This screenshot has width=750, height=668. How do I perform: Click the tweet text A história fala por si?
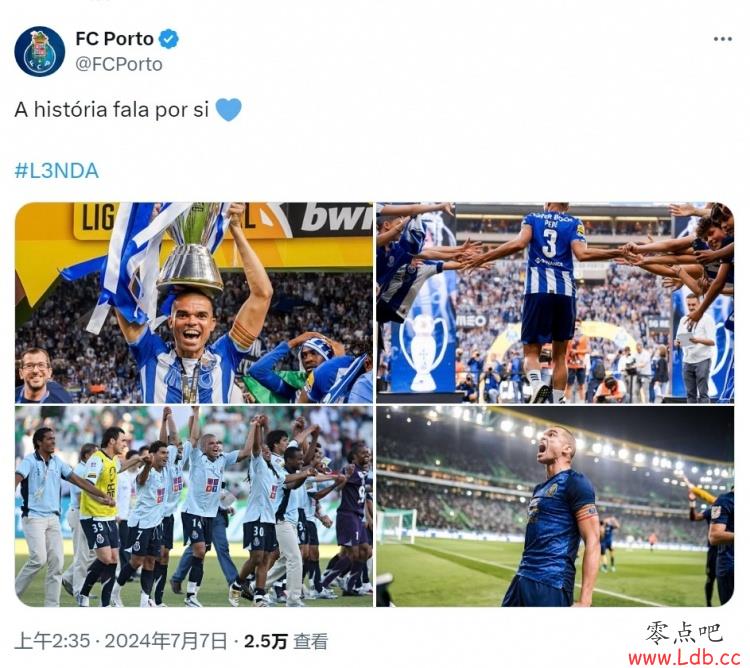[x=111, y=110]
